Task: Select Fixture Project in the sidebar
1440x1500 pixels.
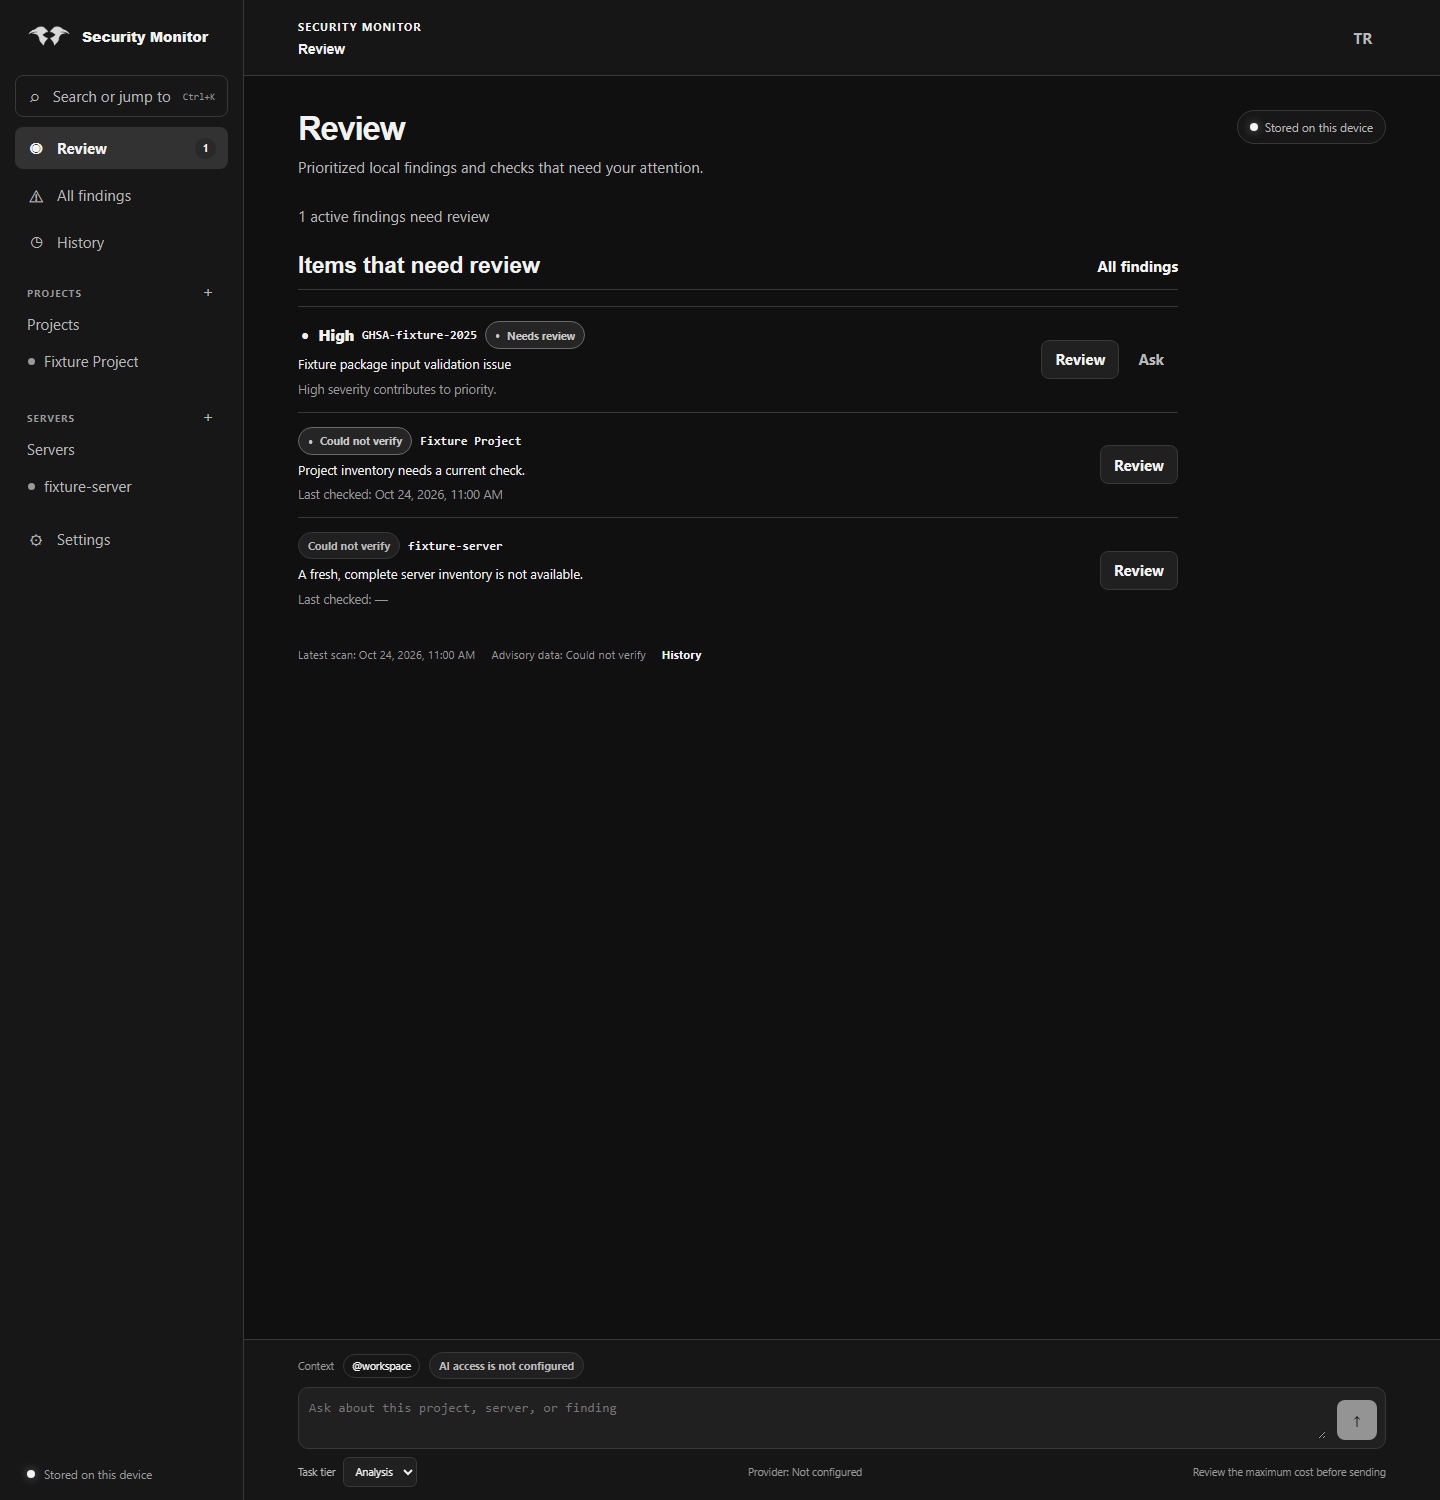Action: pos(91,362)
